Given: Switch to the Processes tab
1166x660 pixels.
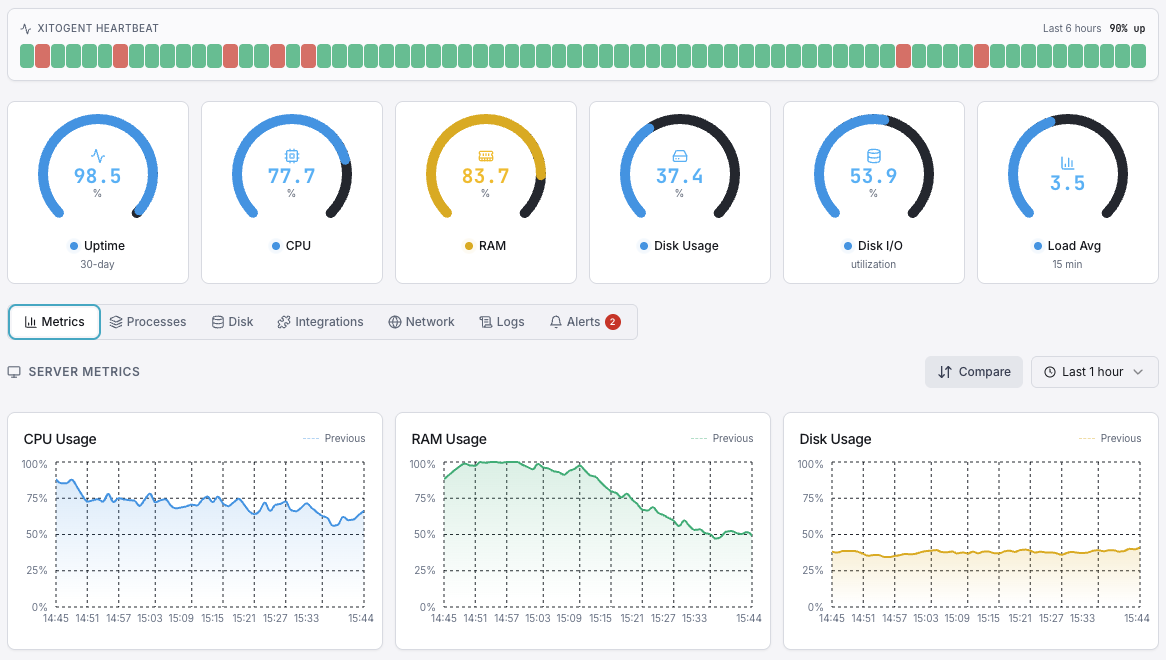Looking at the screenshot, I should pos(147,321).
